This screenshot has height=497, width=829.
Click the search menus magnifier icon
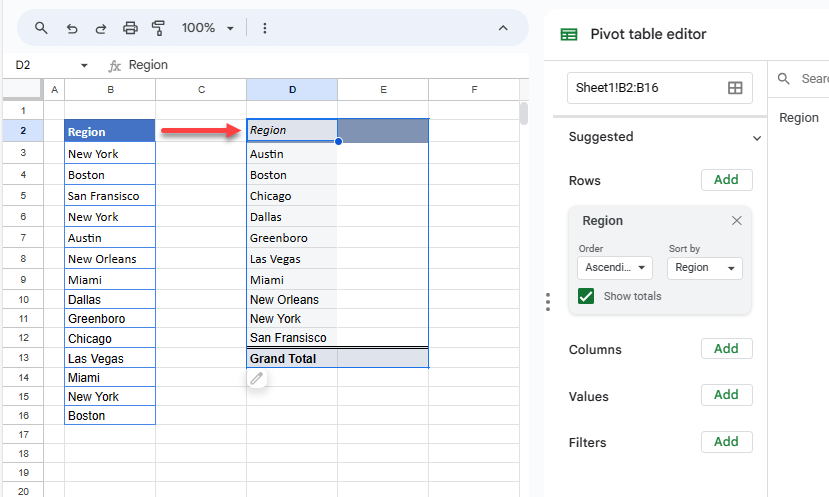coord(41,28)
